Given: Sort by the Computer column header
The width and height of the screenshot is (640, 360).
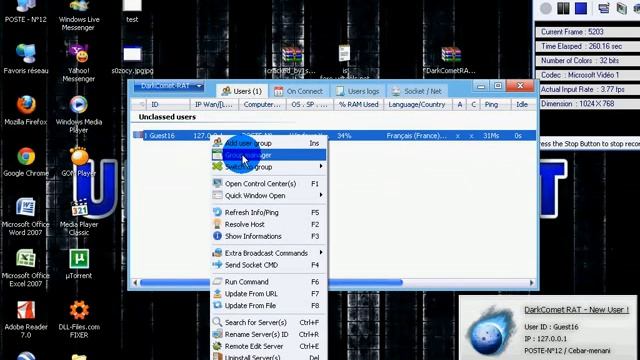Looking at the screenshot, I should 262,104.
